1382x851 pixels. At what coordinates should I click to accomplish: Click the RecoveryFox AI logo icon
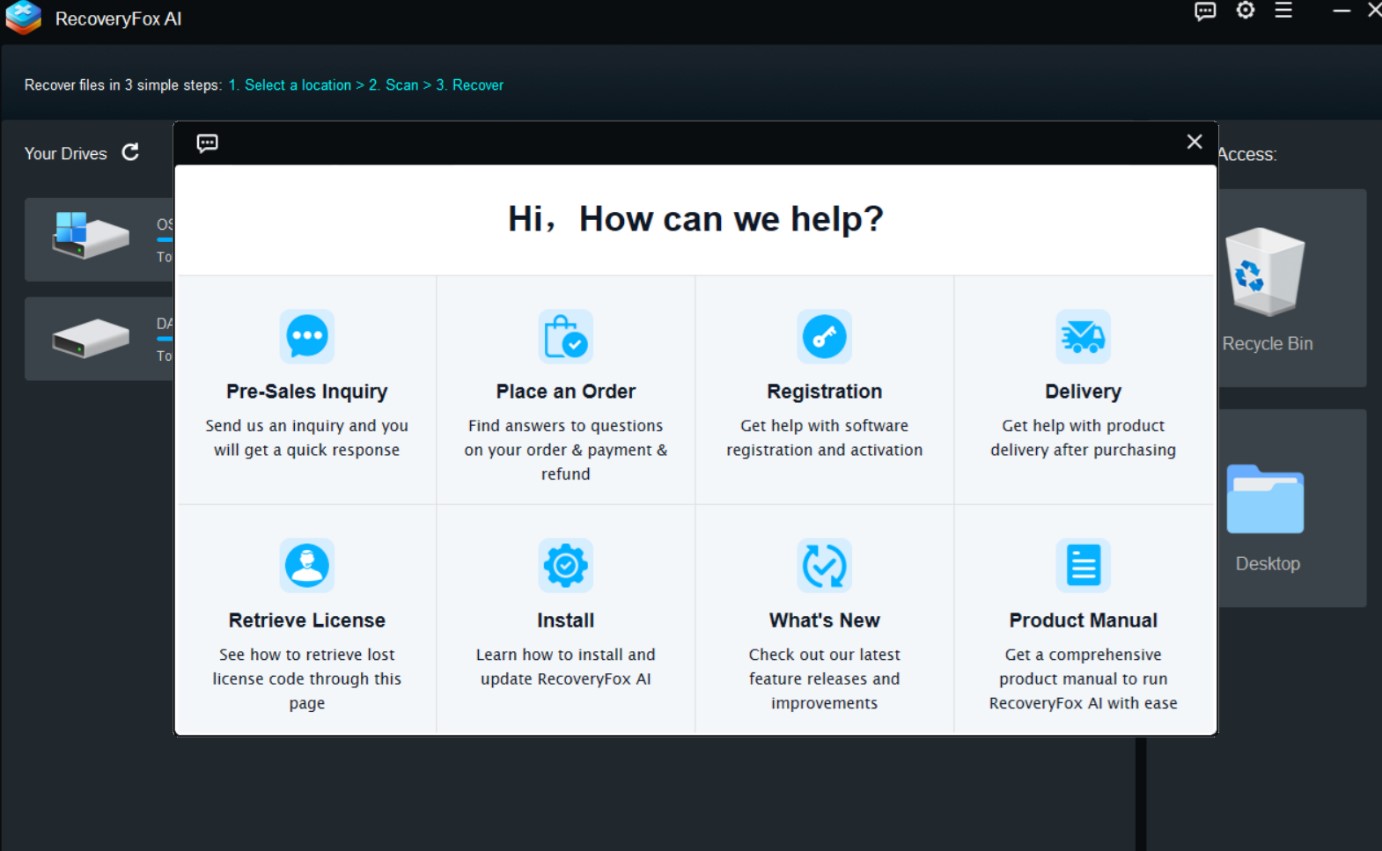[x=23, y=18]
